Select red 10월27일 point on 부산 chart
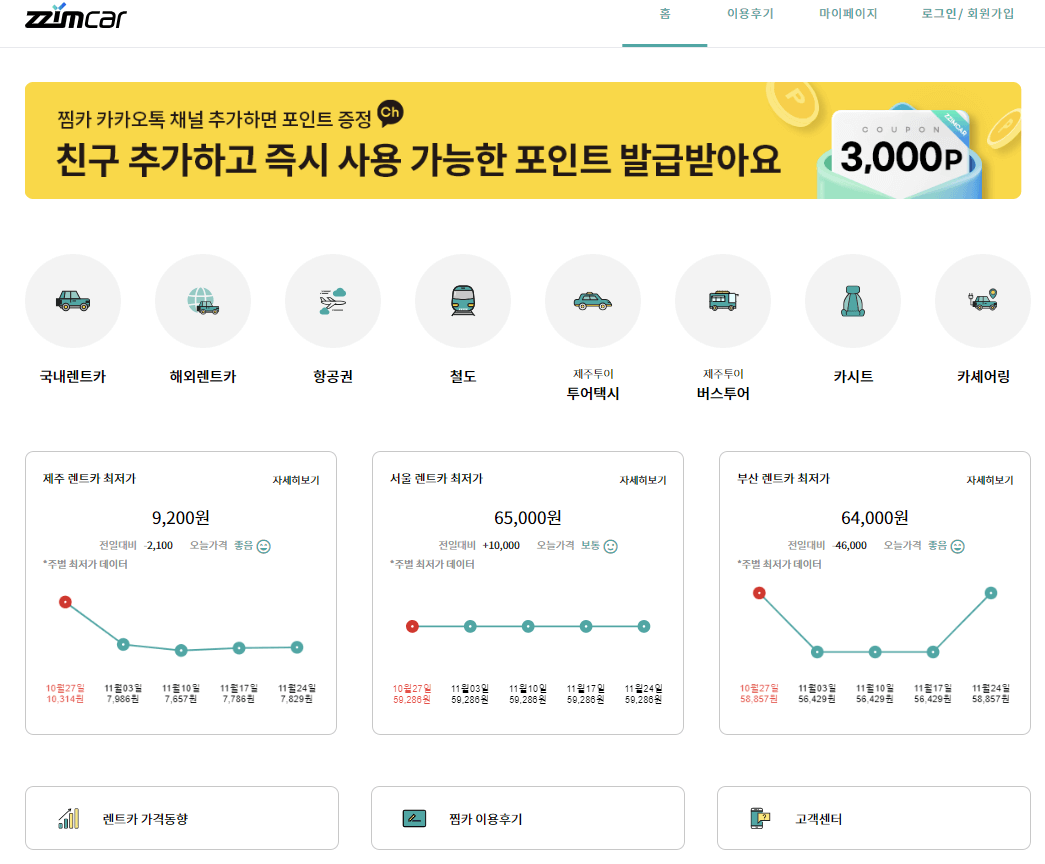Screen dimensions: 1045x864 [759, 593]
